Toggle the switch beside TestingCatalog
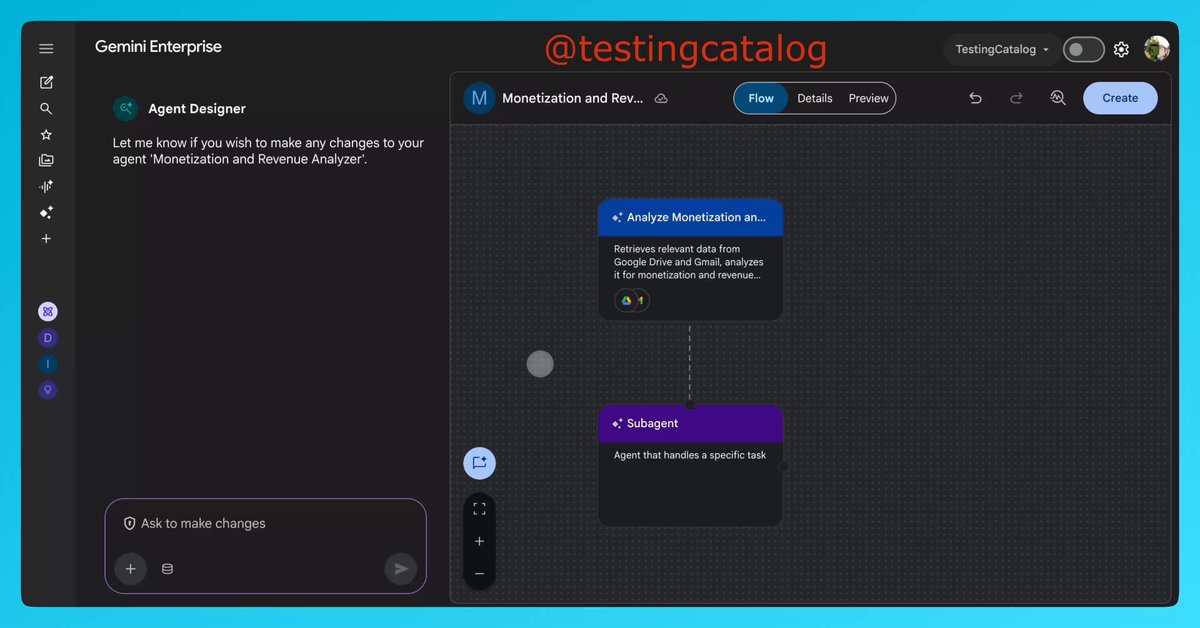1200x628 pixels. click(1083, 49)
